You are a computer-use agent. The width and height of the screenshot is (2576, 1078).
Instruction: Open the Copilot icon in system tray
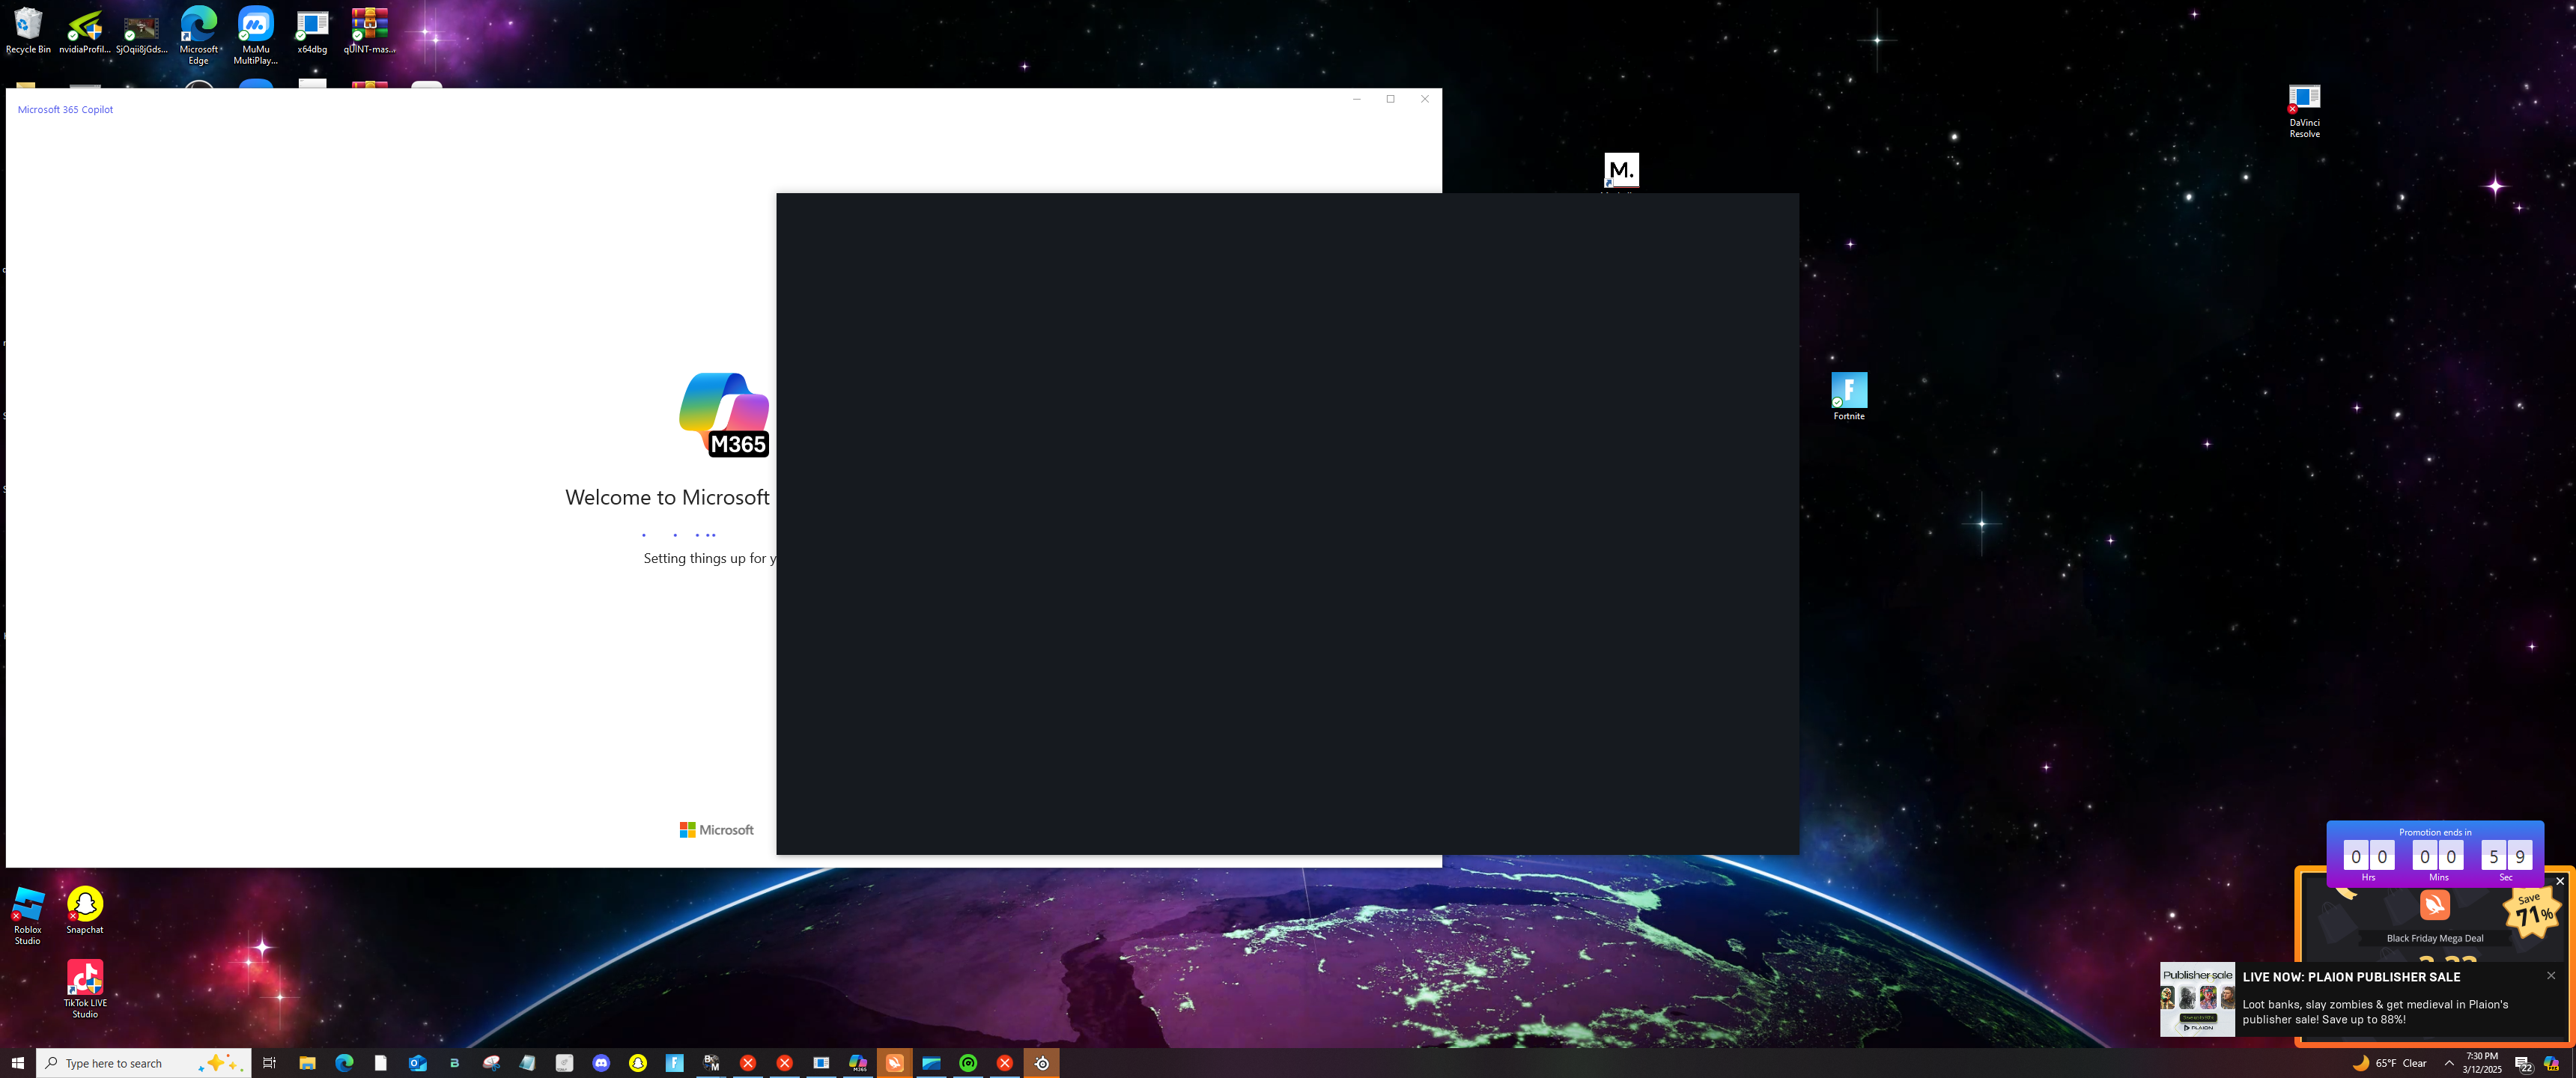(x=2551, y=1063)
